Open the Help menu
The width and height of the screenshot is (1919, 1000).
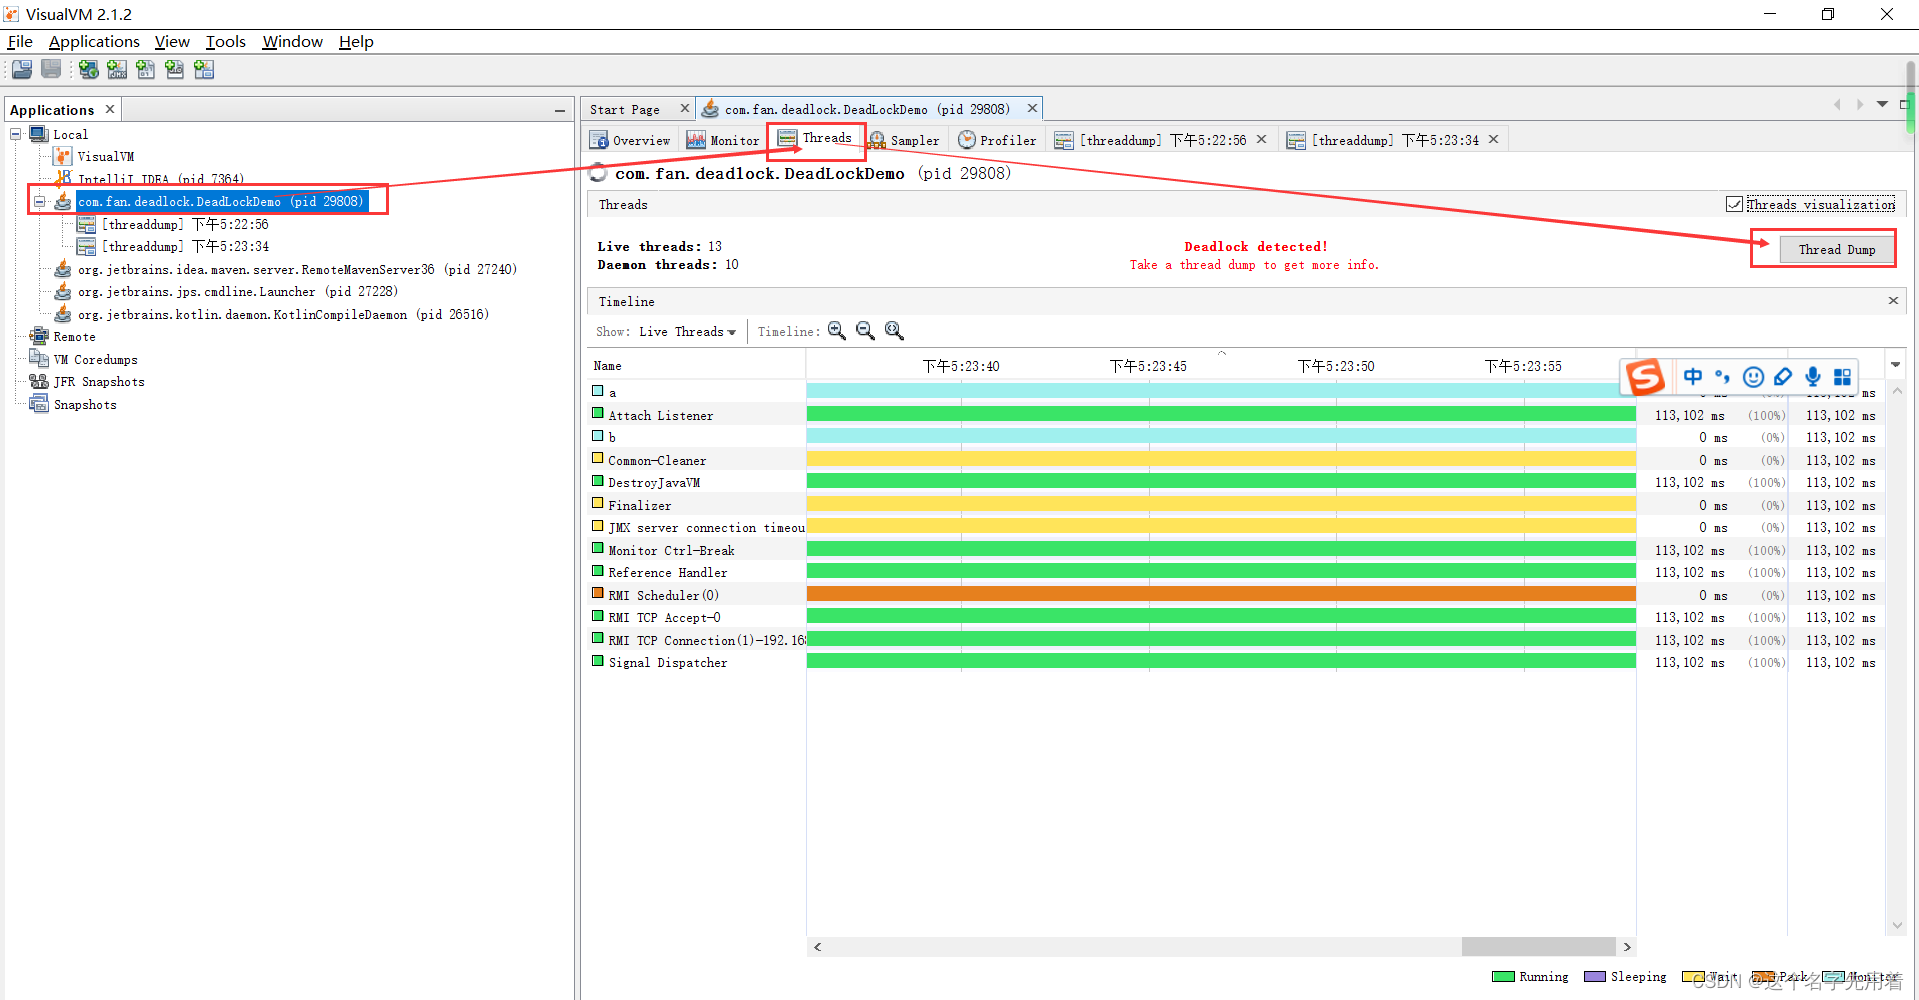point(356,41)
